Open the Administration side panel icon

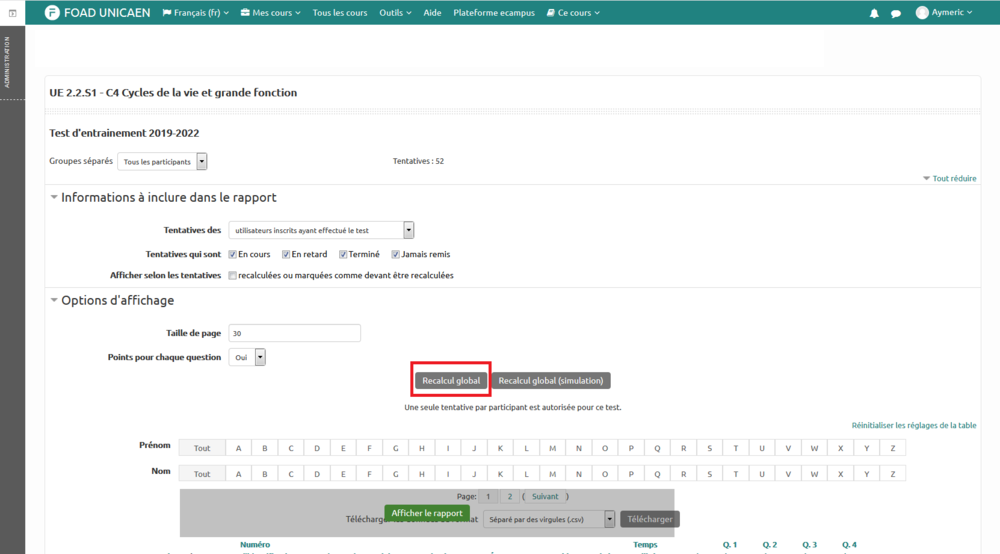click(11, 13)
